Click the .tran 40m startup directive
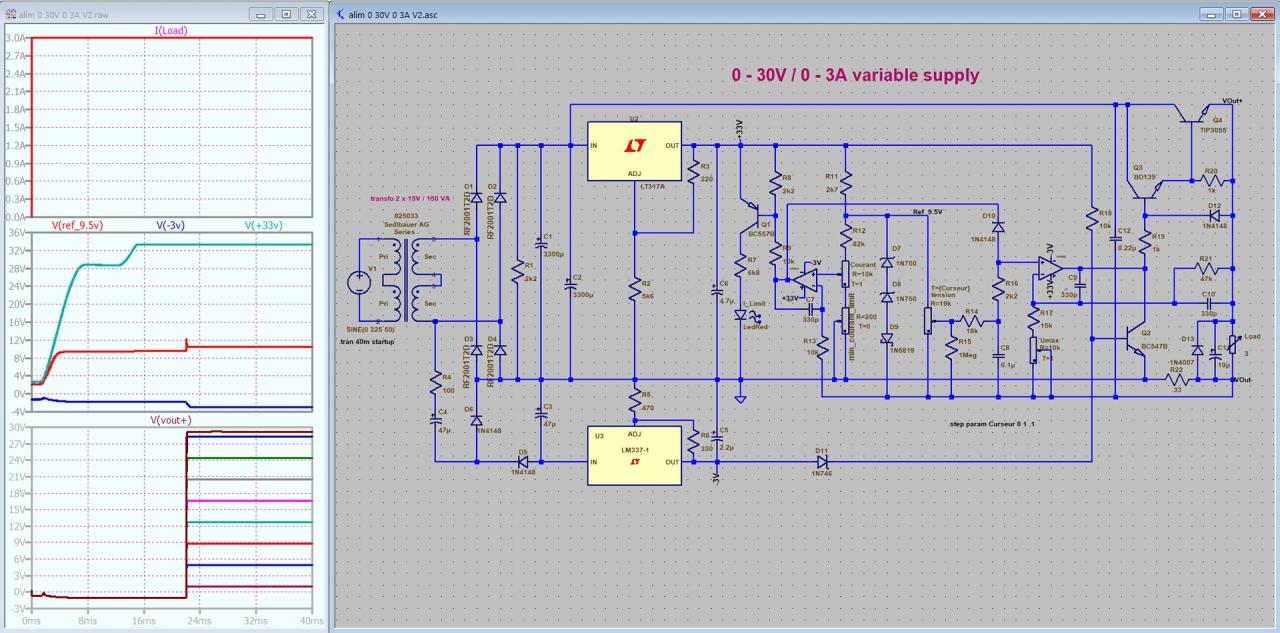This screenshot has width=1280, height=633. (367, 341)
